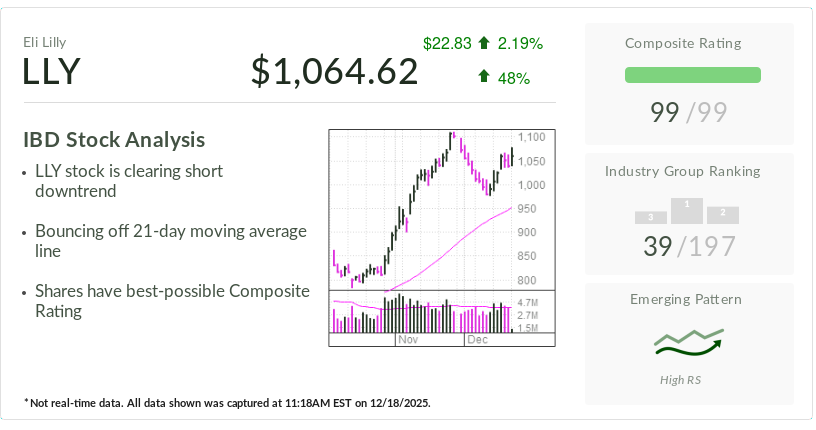816x430 pixels.
Task: Click the $1,064.62 share price
Action: click(x=334, y=71)
